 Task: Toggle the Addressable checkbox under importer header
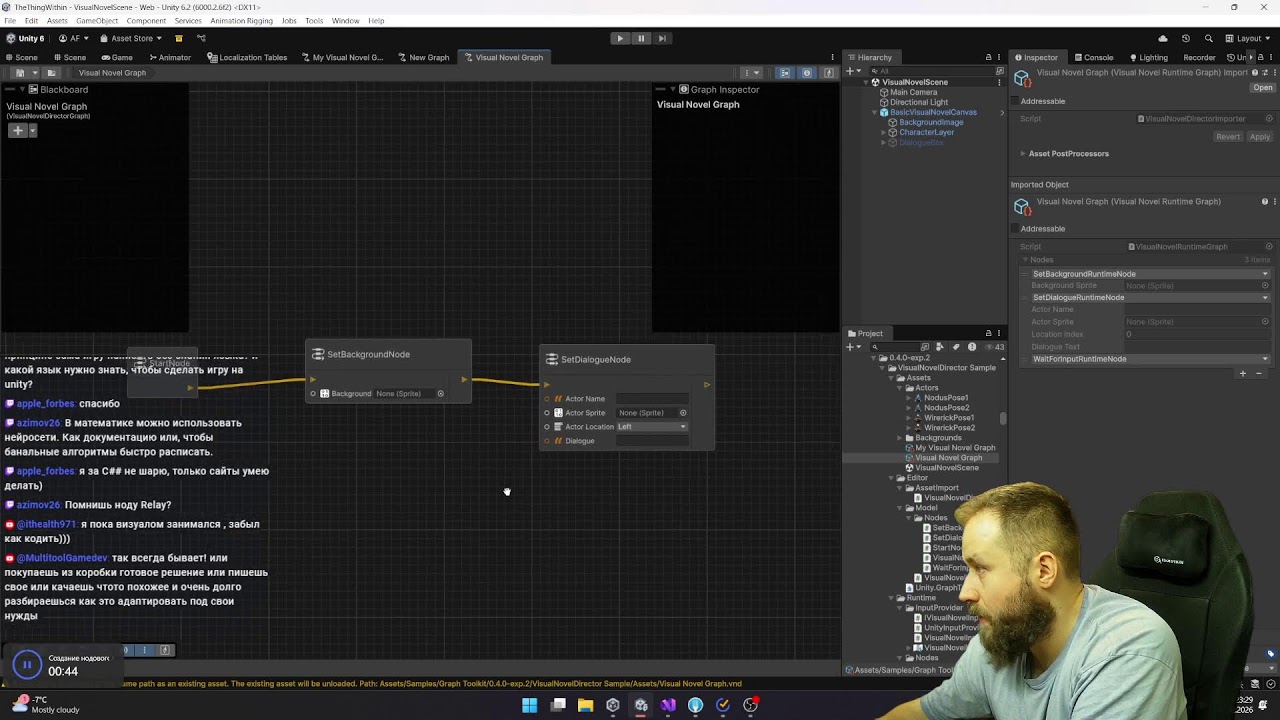tap(1015, 101)
